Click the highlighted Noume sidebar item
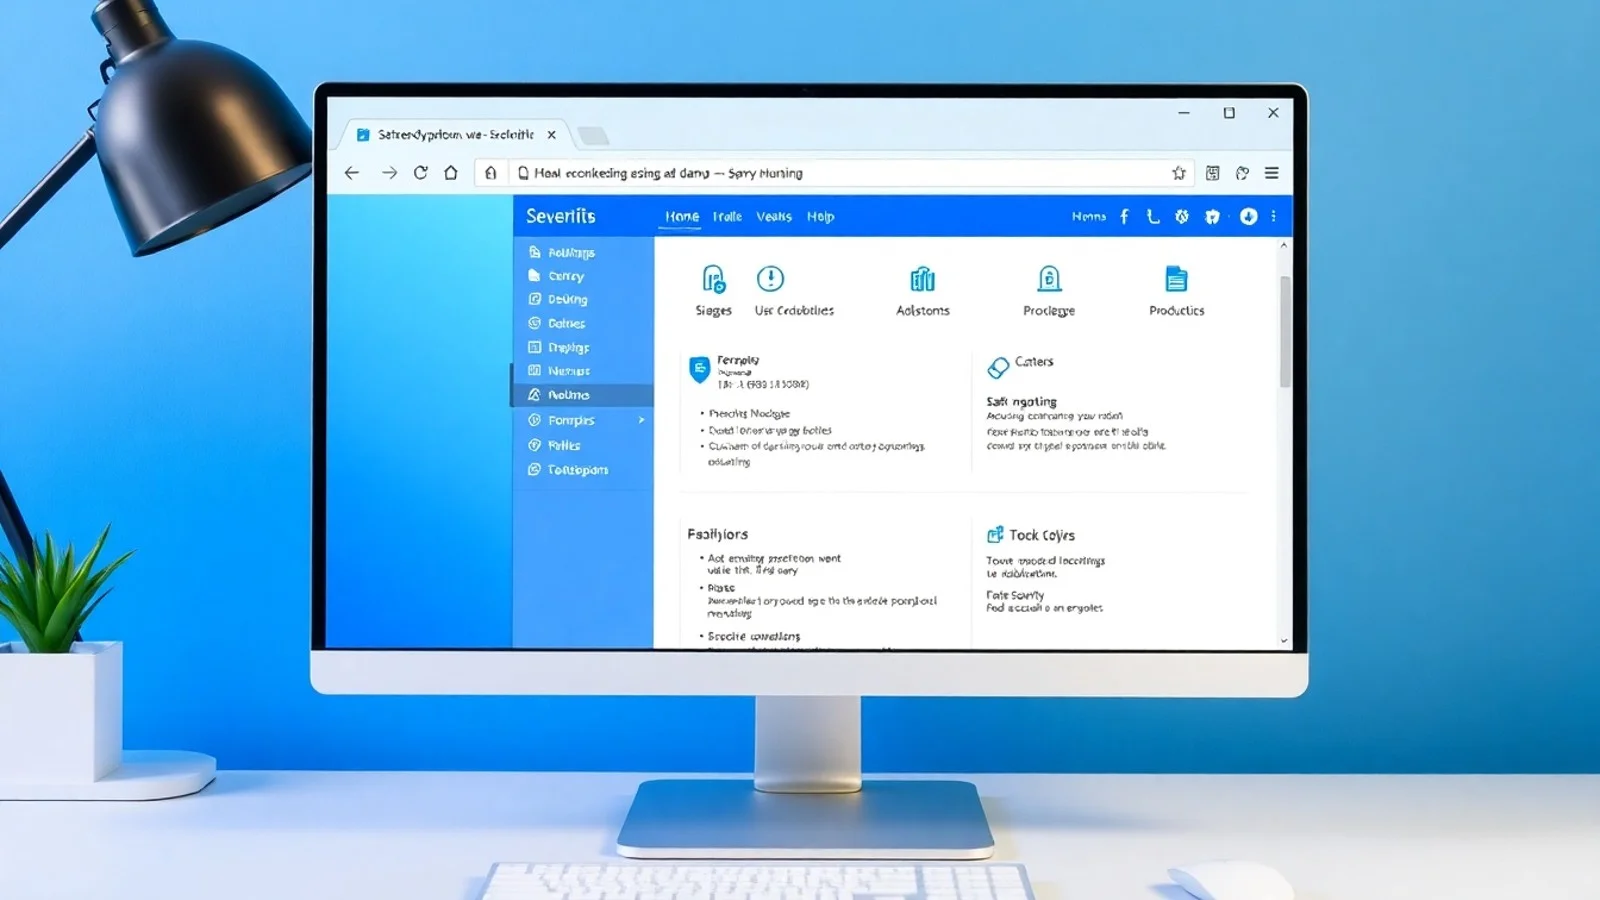This screenshot has width=1600, height=900. click(x=583, y=395)
